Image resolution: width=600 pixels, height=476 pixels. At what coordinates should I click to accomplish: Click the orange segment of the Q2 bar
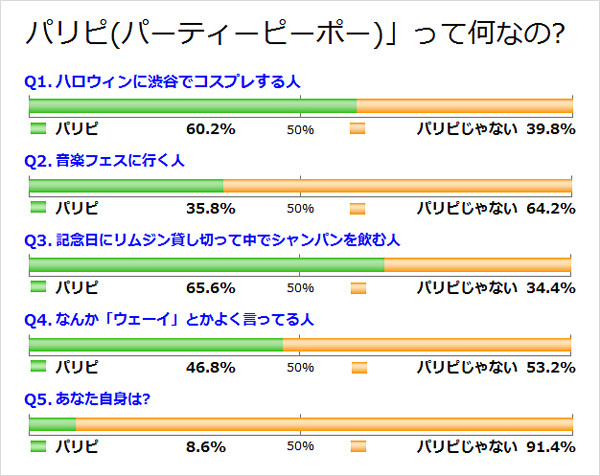(x=397, y=186)
